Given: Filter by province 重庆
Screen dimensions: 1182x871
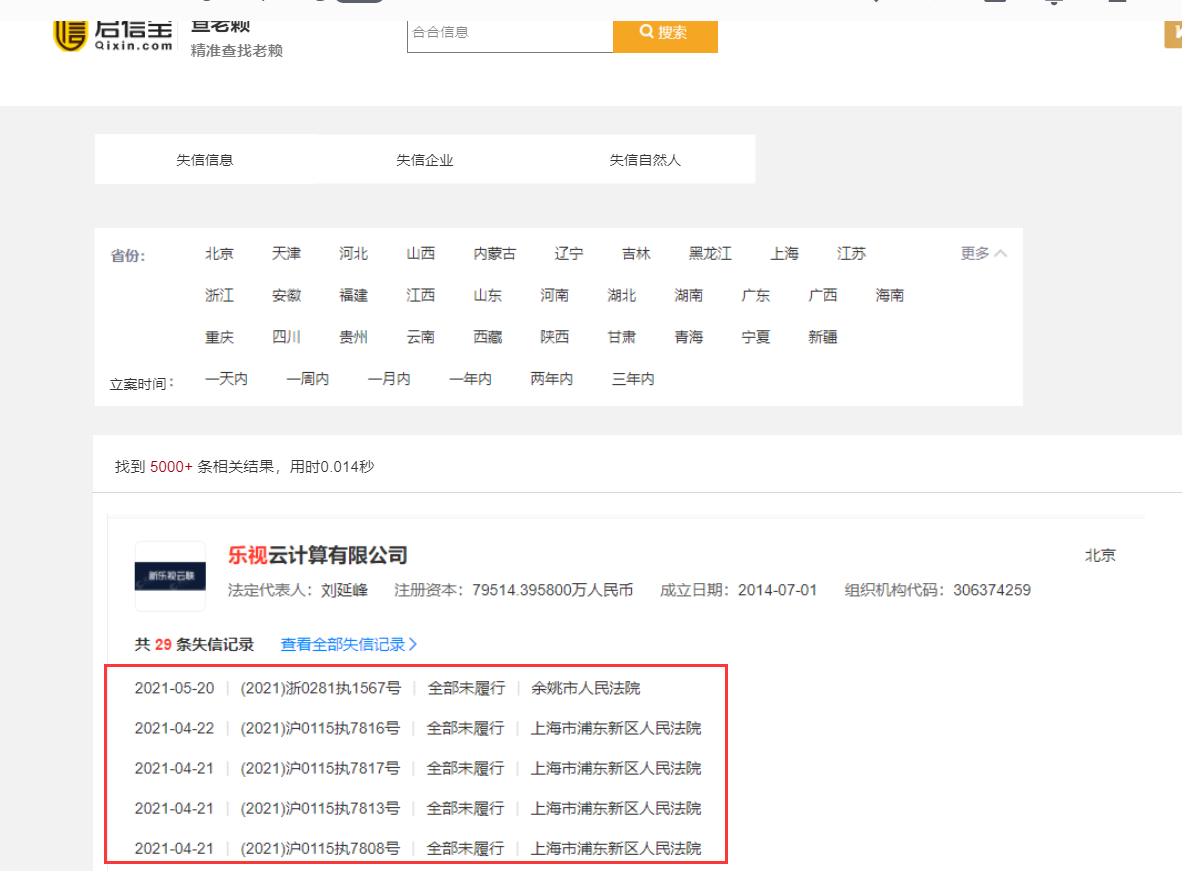Looking at the screenshot, I should pos(219,337).
